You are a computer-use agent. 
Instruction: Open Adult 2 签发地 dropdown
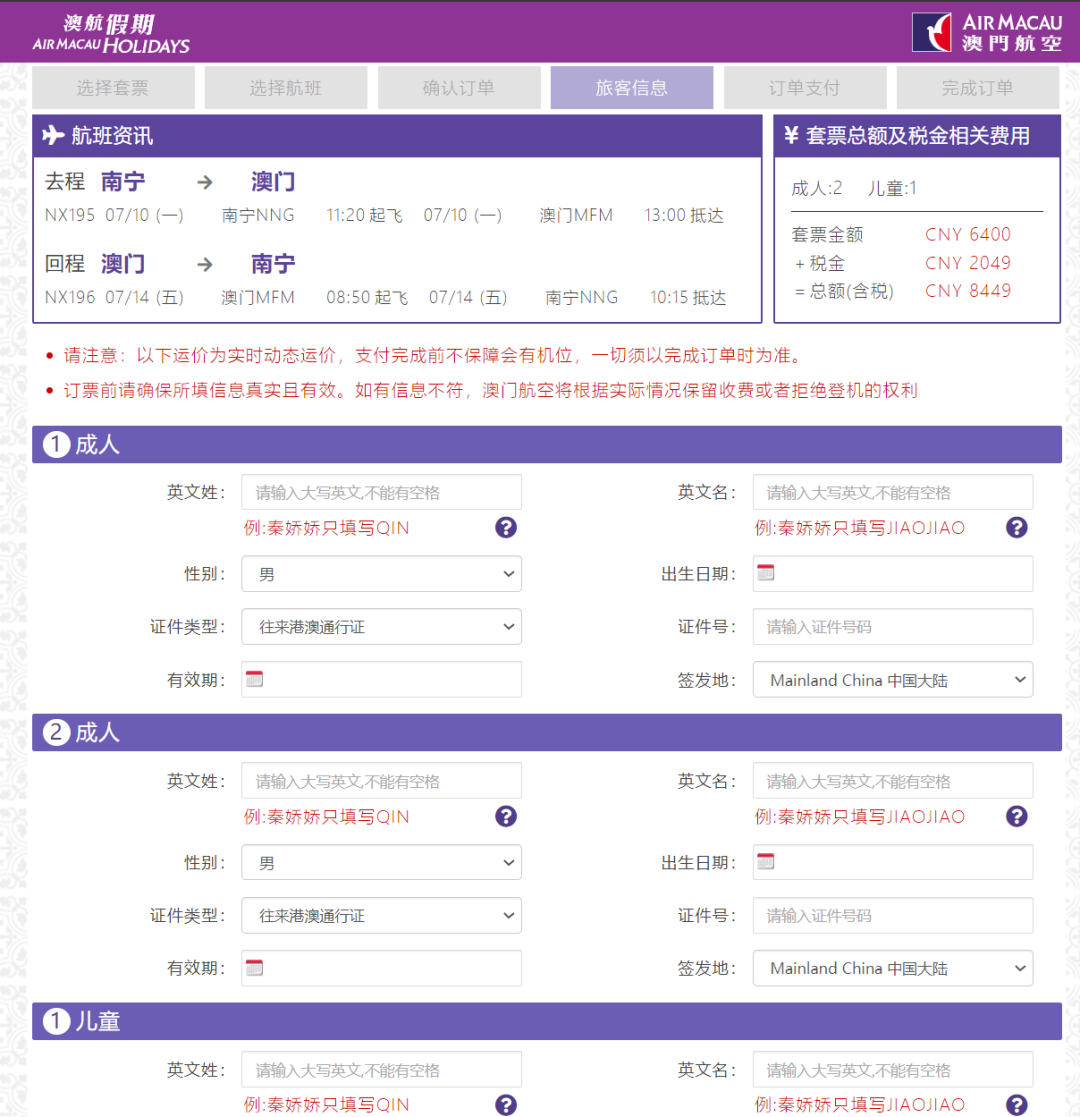pyautogui.click(x=893, y=967)
